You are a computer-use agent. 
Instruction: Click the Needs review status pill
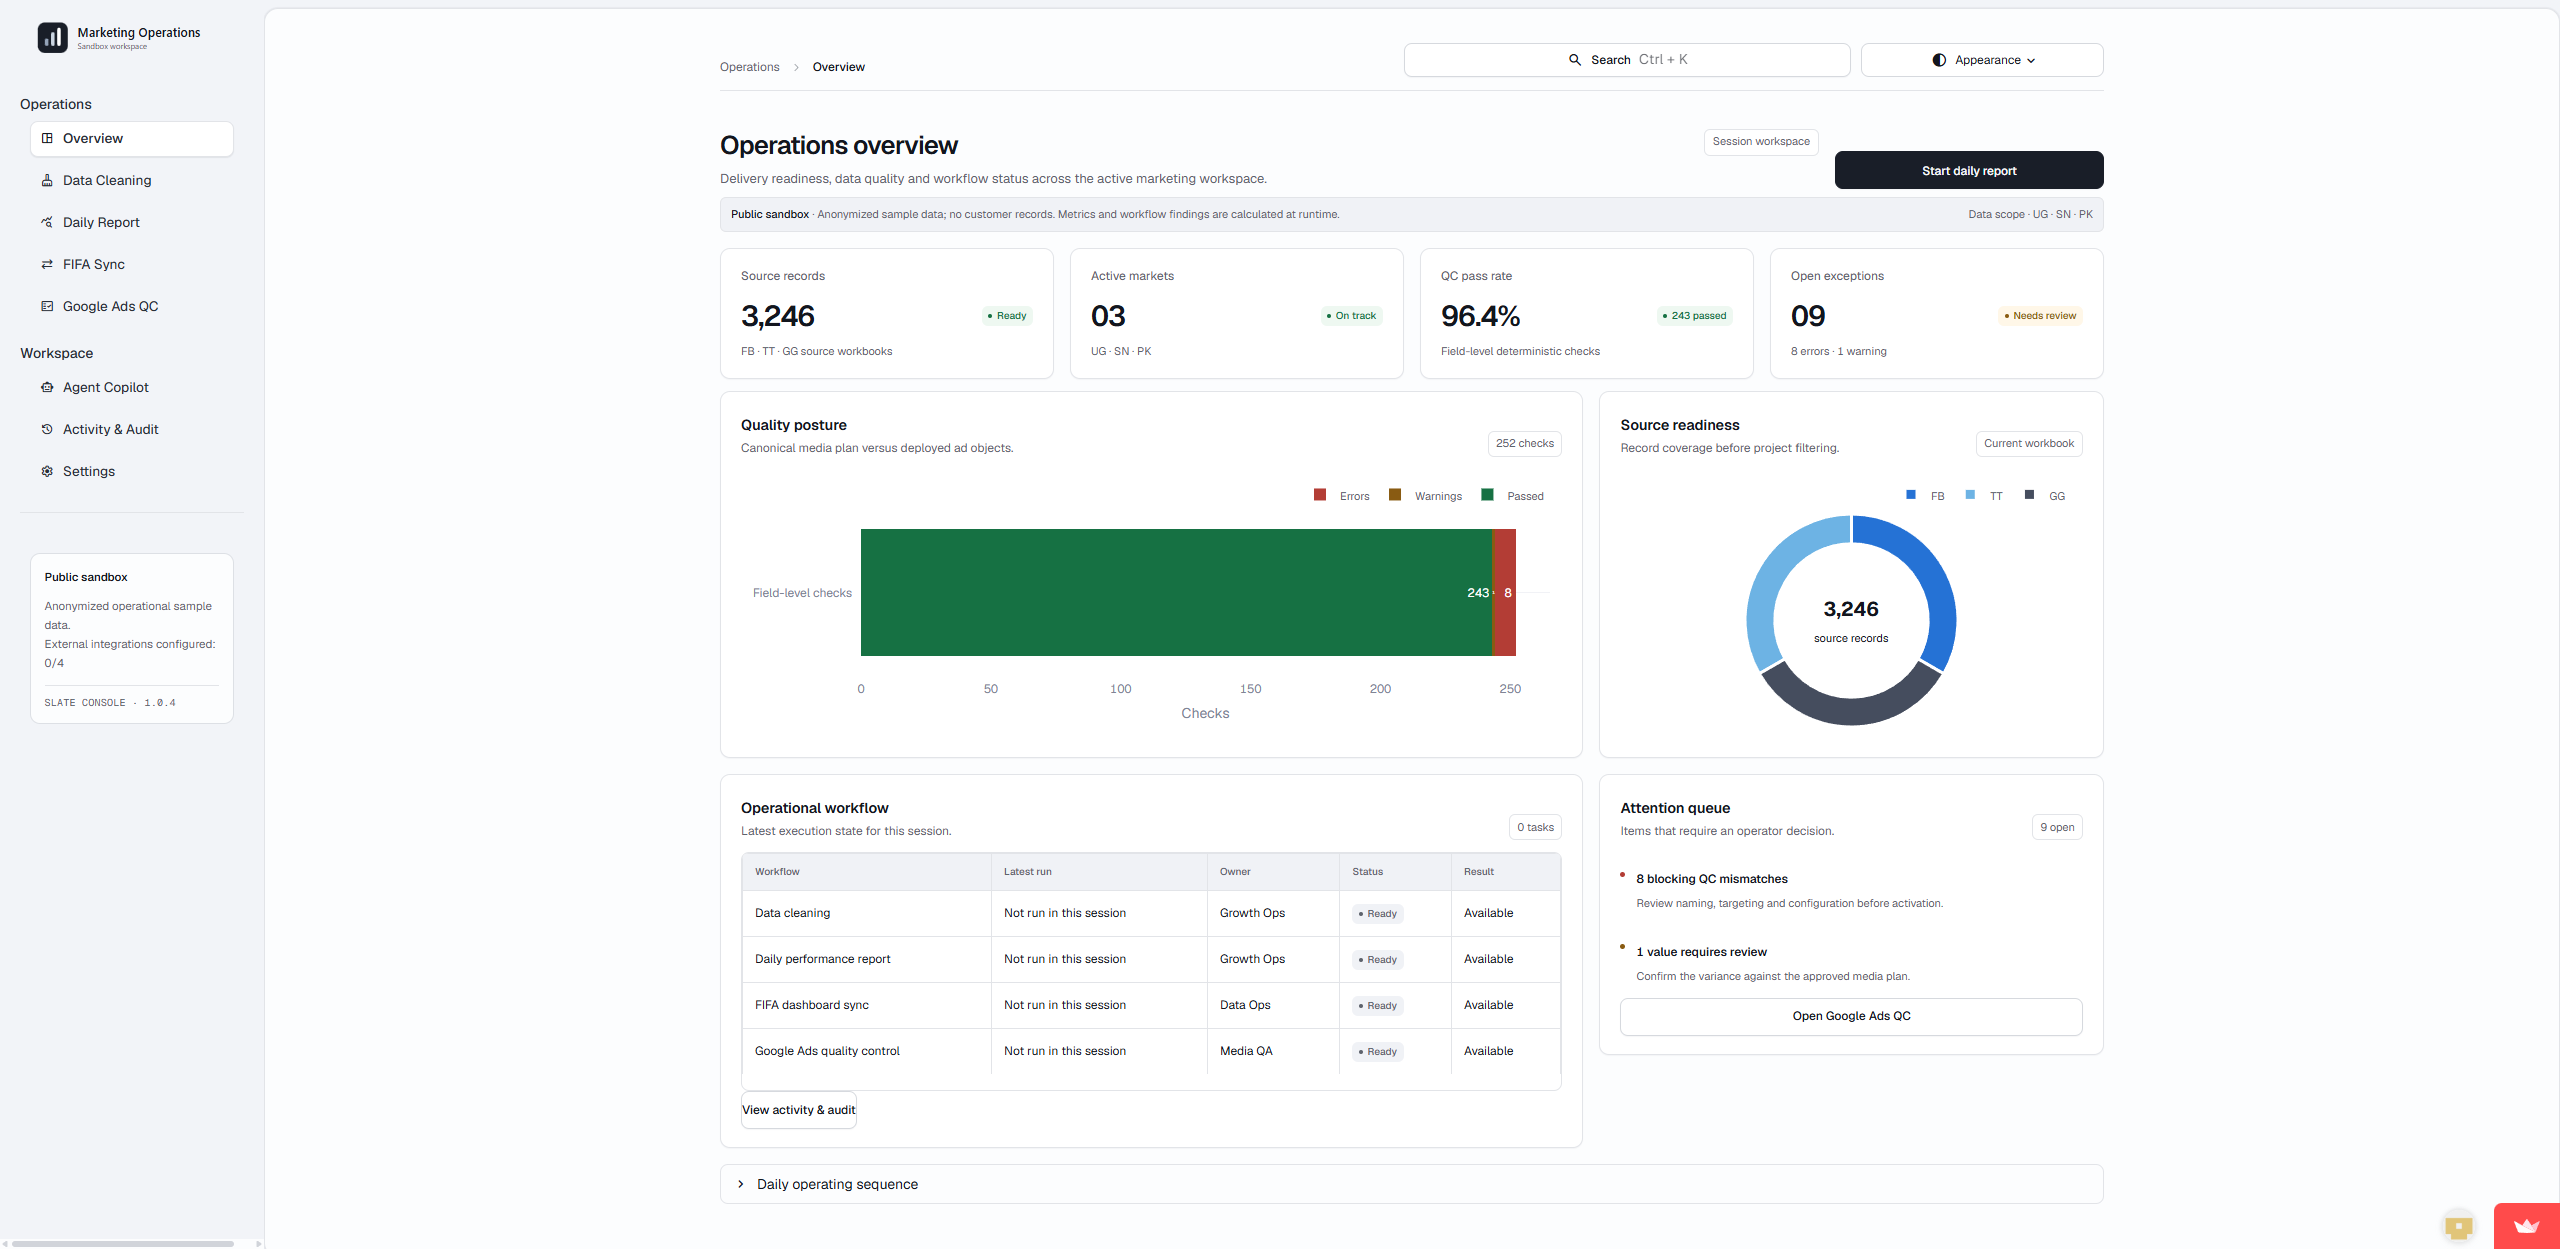point(2040,316)
